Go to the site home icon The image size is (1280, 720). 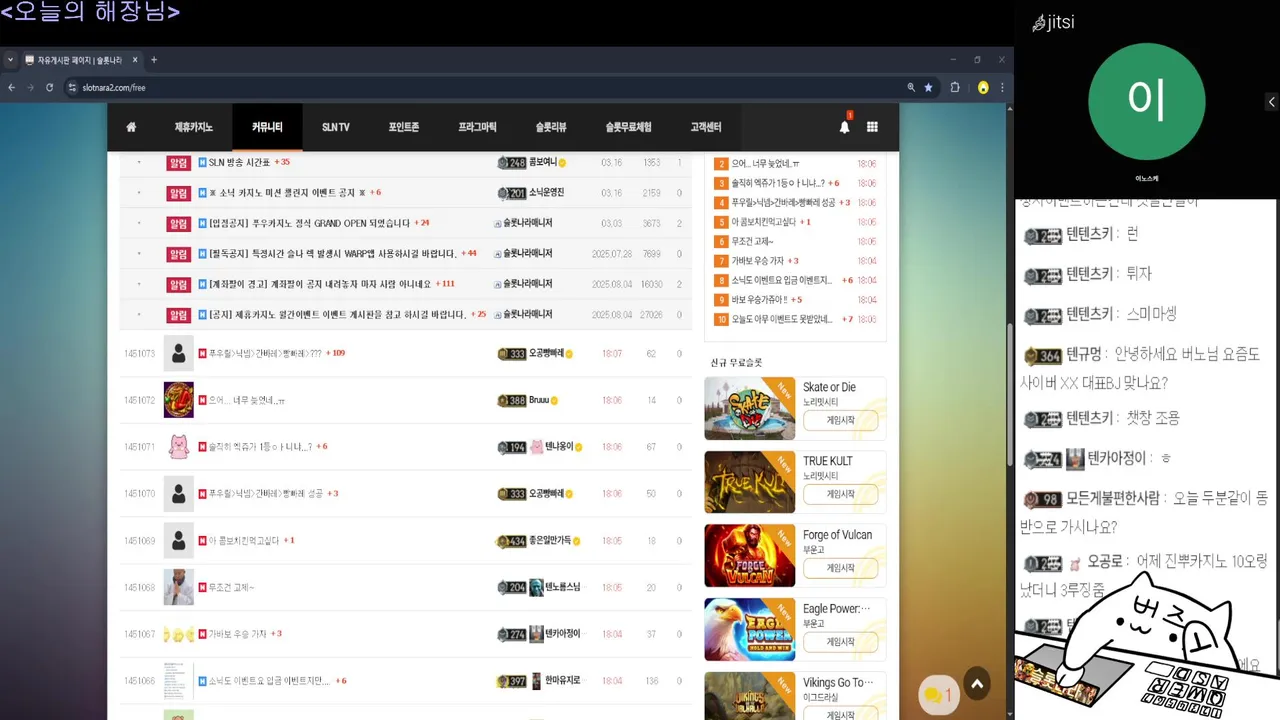131,127
